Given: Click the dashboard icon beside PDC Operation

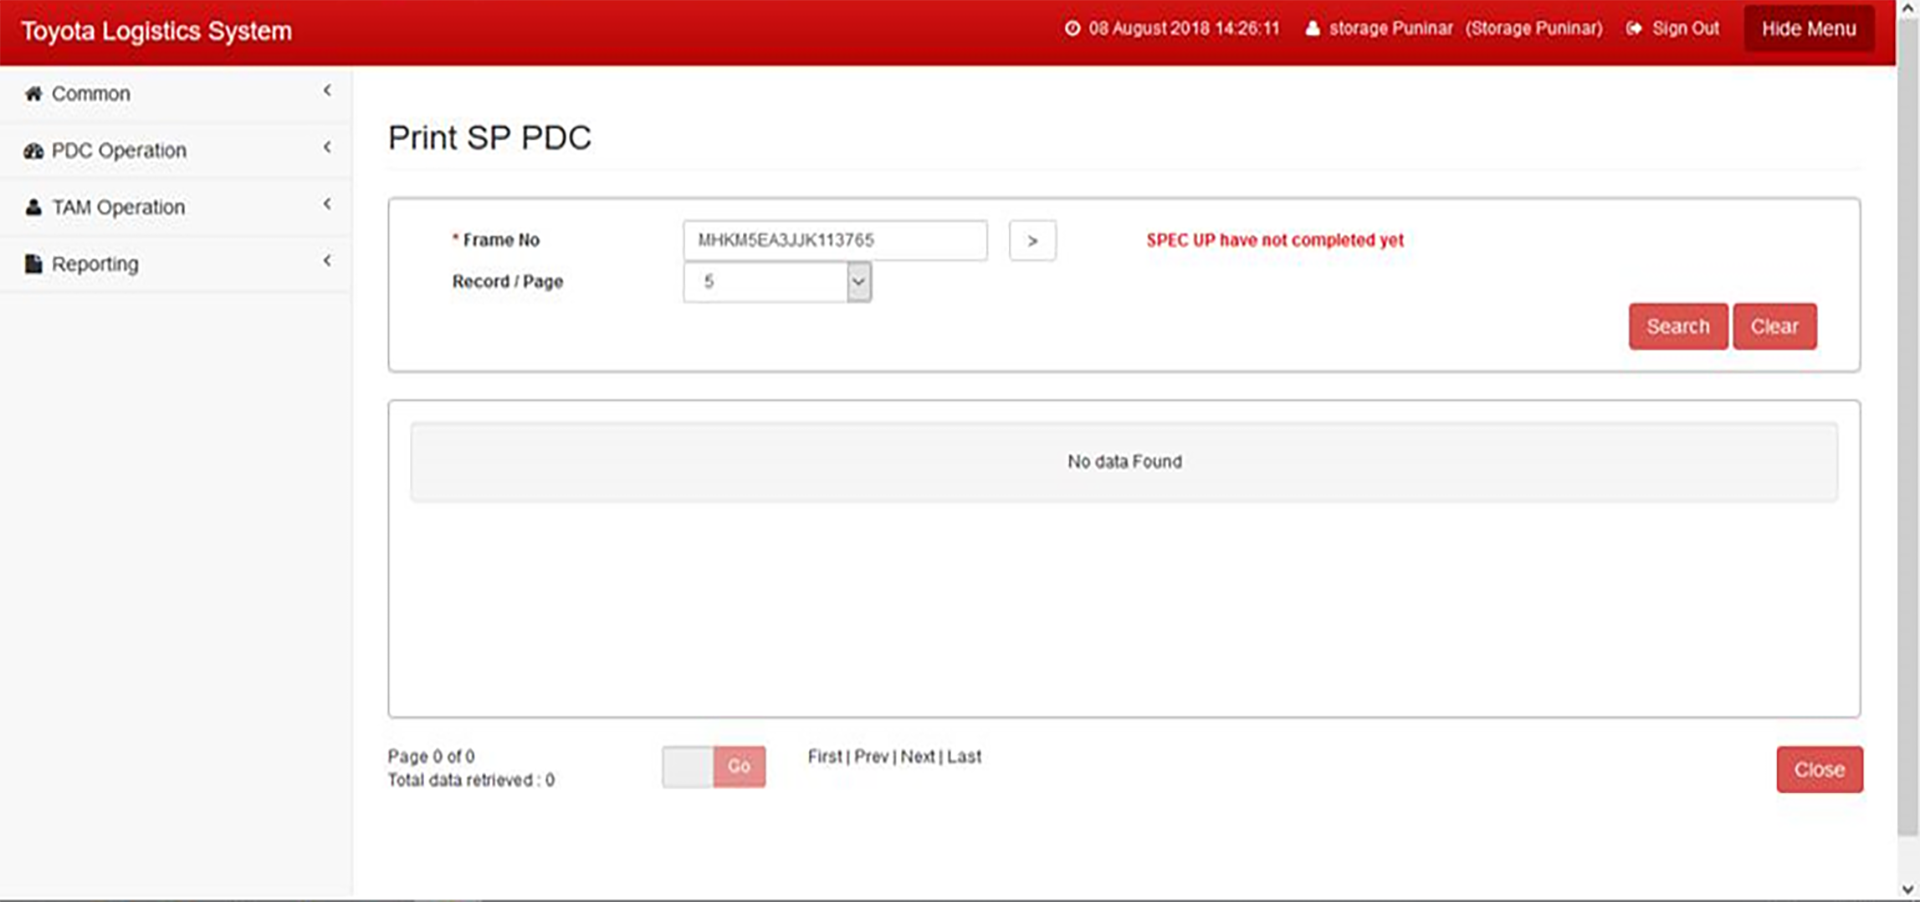Looking at the screenshot, I should tap(33, 151).
